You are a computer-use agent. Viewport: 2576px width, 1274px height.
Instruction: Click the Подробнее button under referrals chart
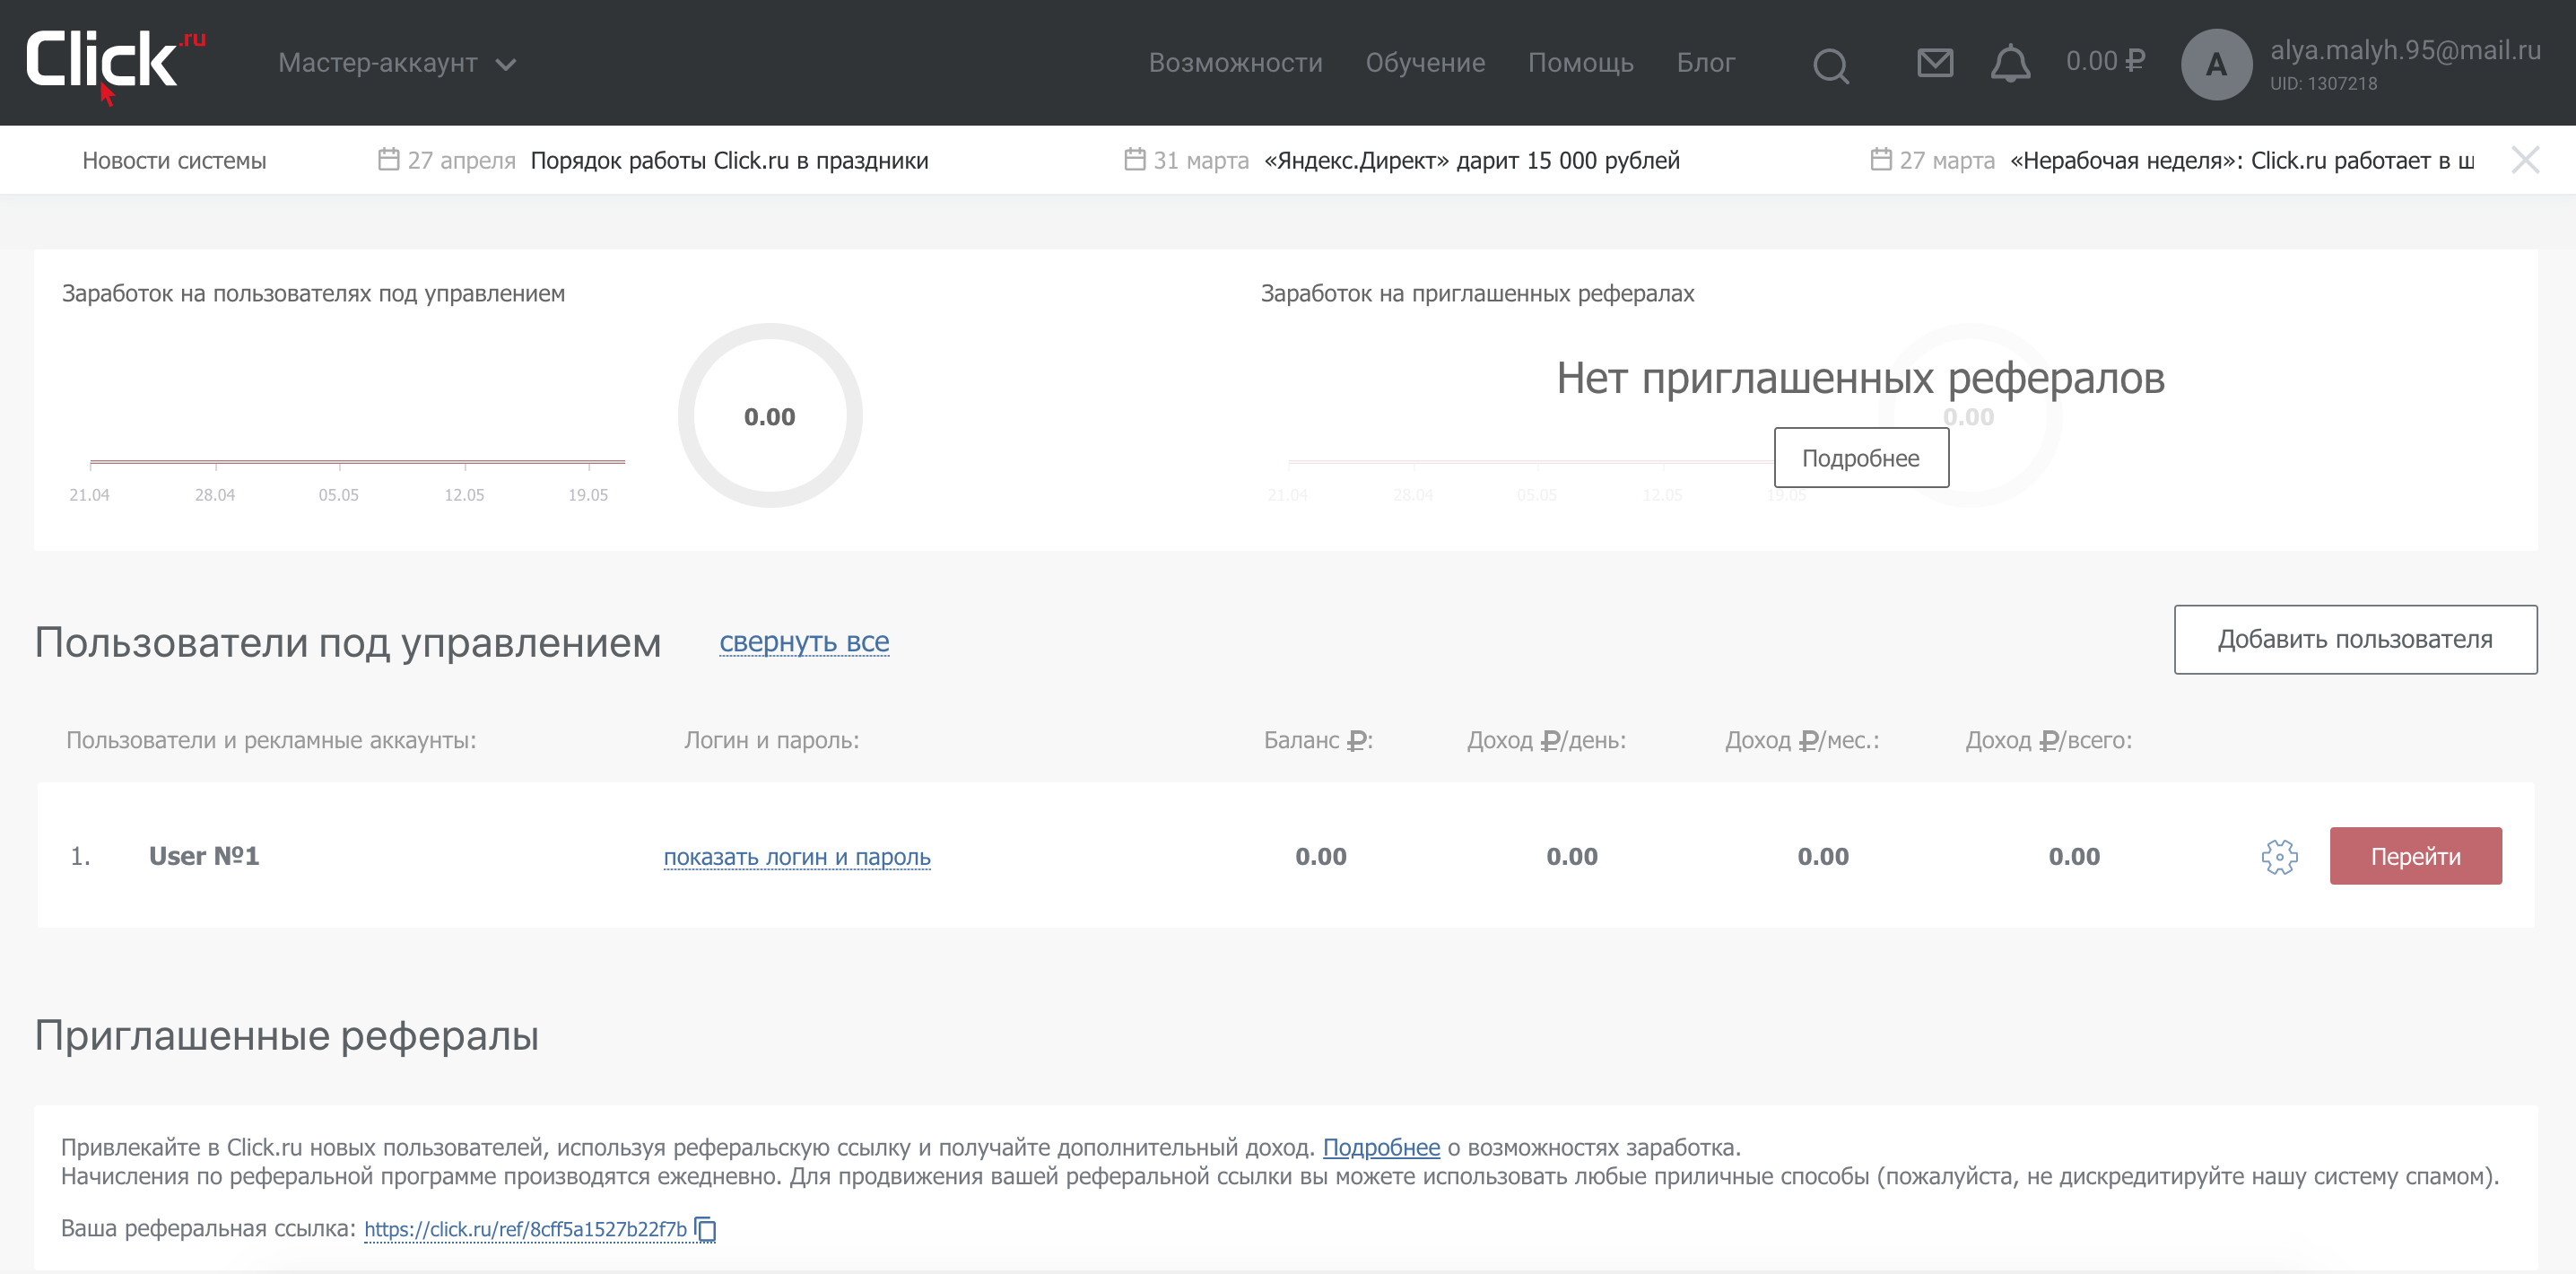[1861, 458]
